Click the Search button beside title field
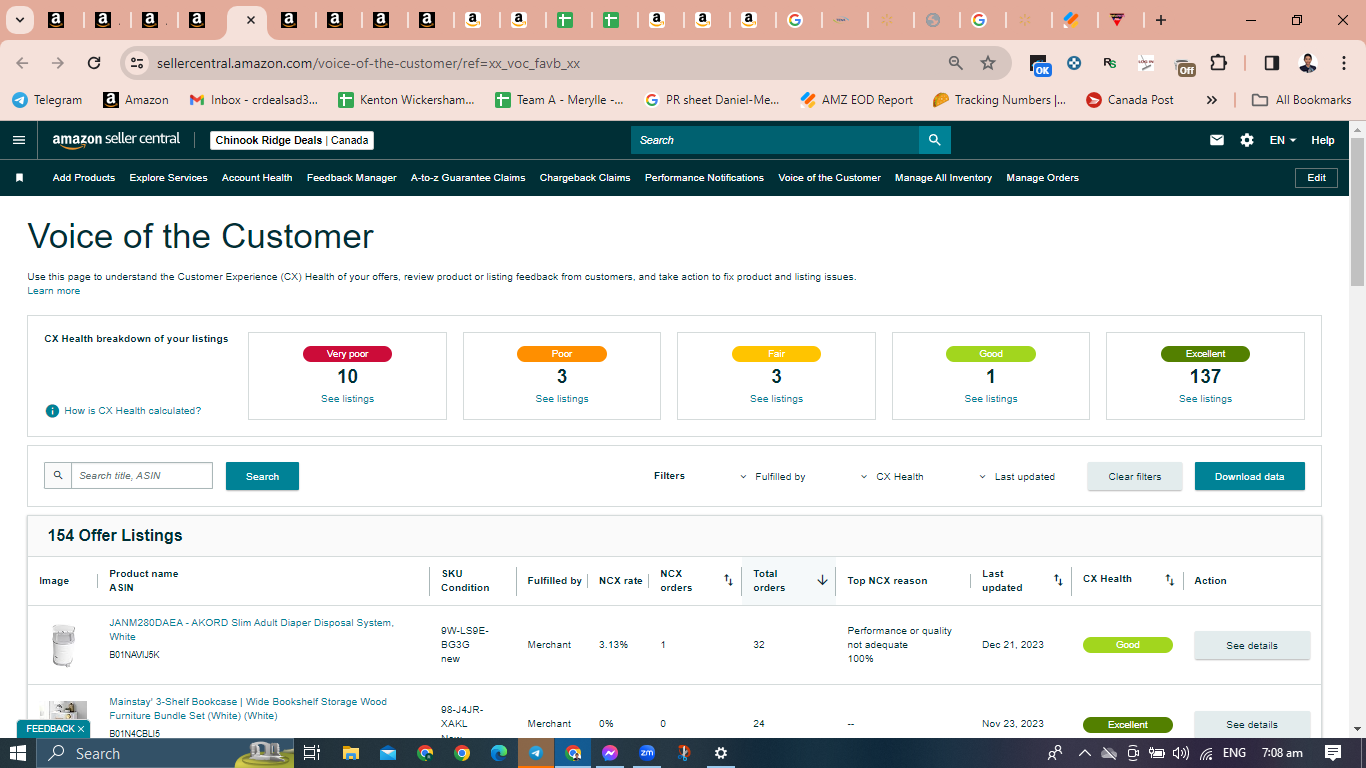The image size is (1366, 768). (262, 476)
